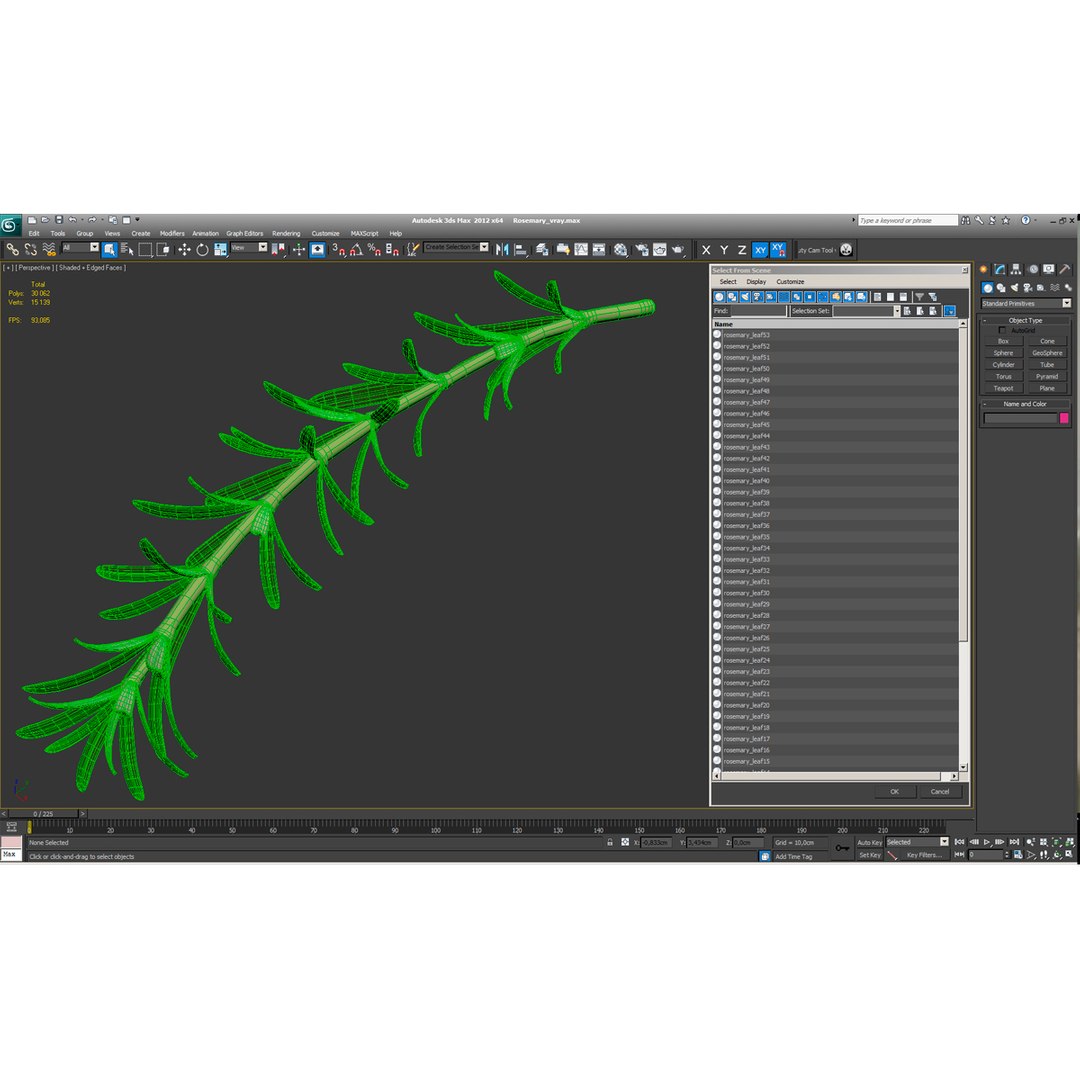
Task: Click the Select and Link tool
Action: 12,249
